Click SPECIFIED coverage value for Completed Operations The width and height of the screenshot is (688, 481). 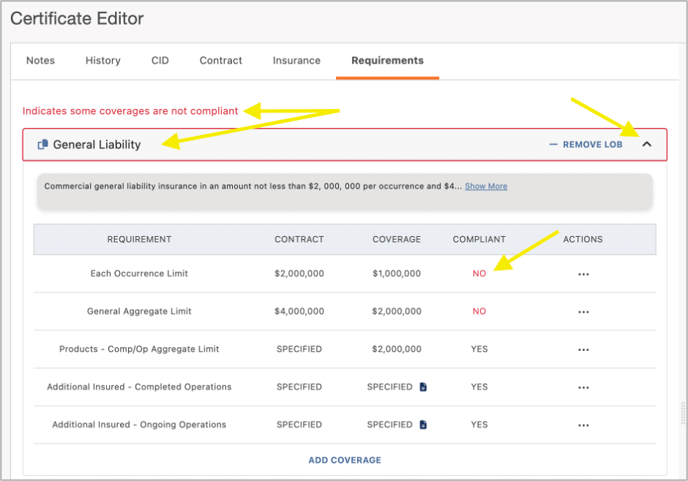pyautogui.click(x=390, y=387)
